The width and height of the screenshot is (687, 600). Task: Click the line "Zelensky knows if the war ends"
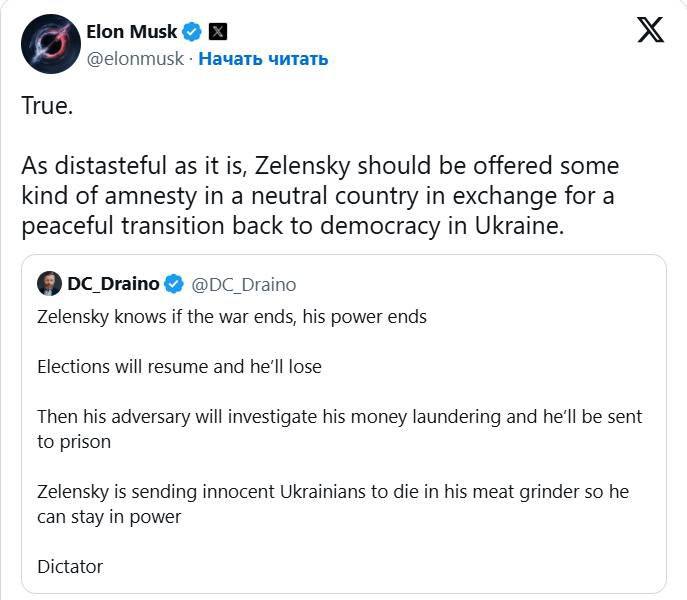232,317
